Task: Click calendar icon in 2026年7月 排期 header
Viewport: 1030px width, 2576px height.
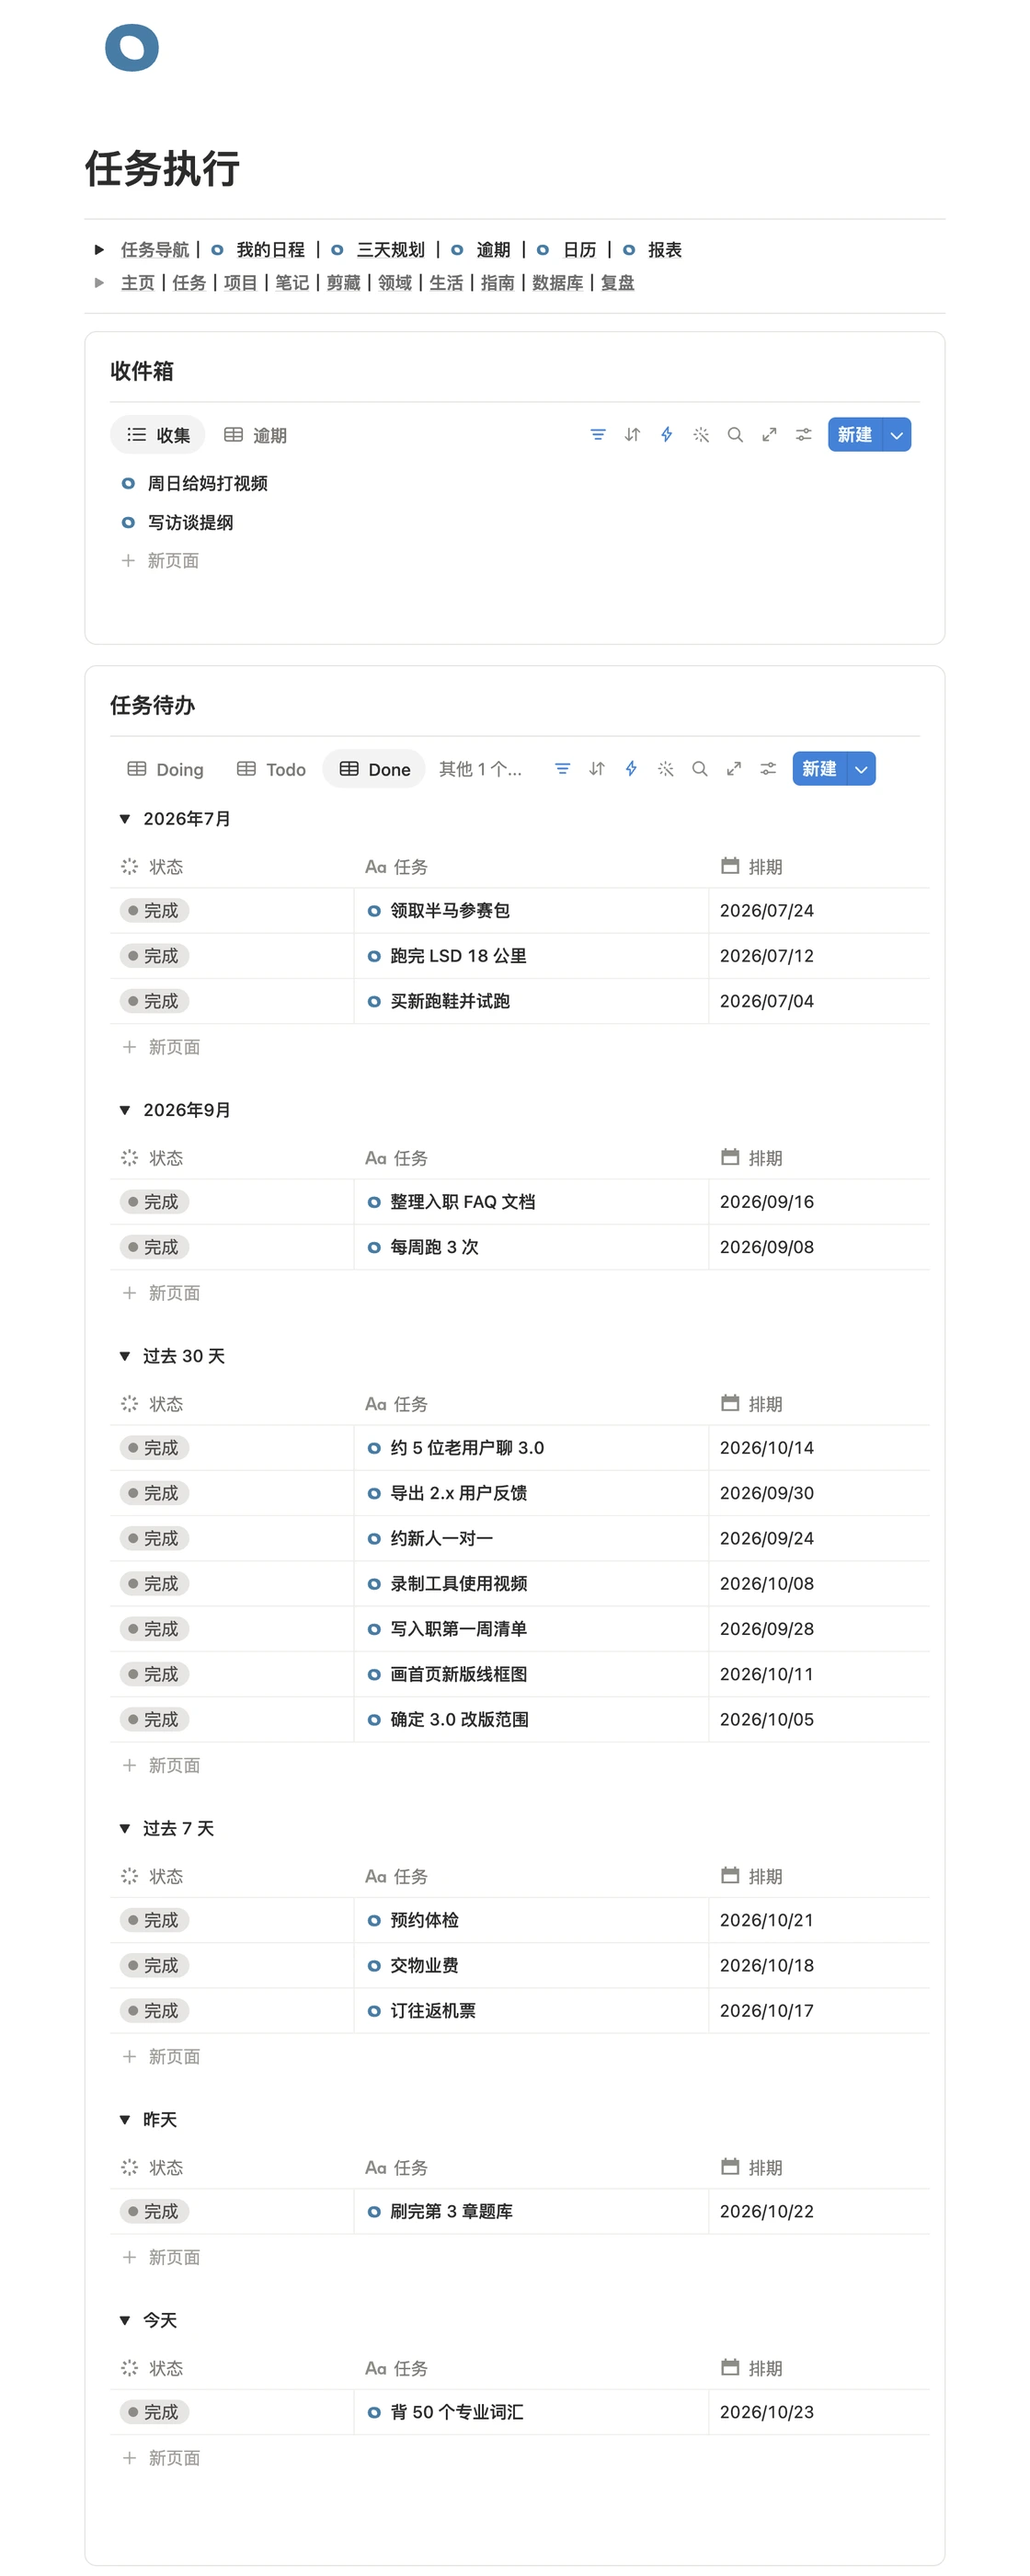Action: click(730, 865)
